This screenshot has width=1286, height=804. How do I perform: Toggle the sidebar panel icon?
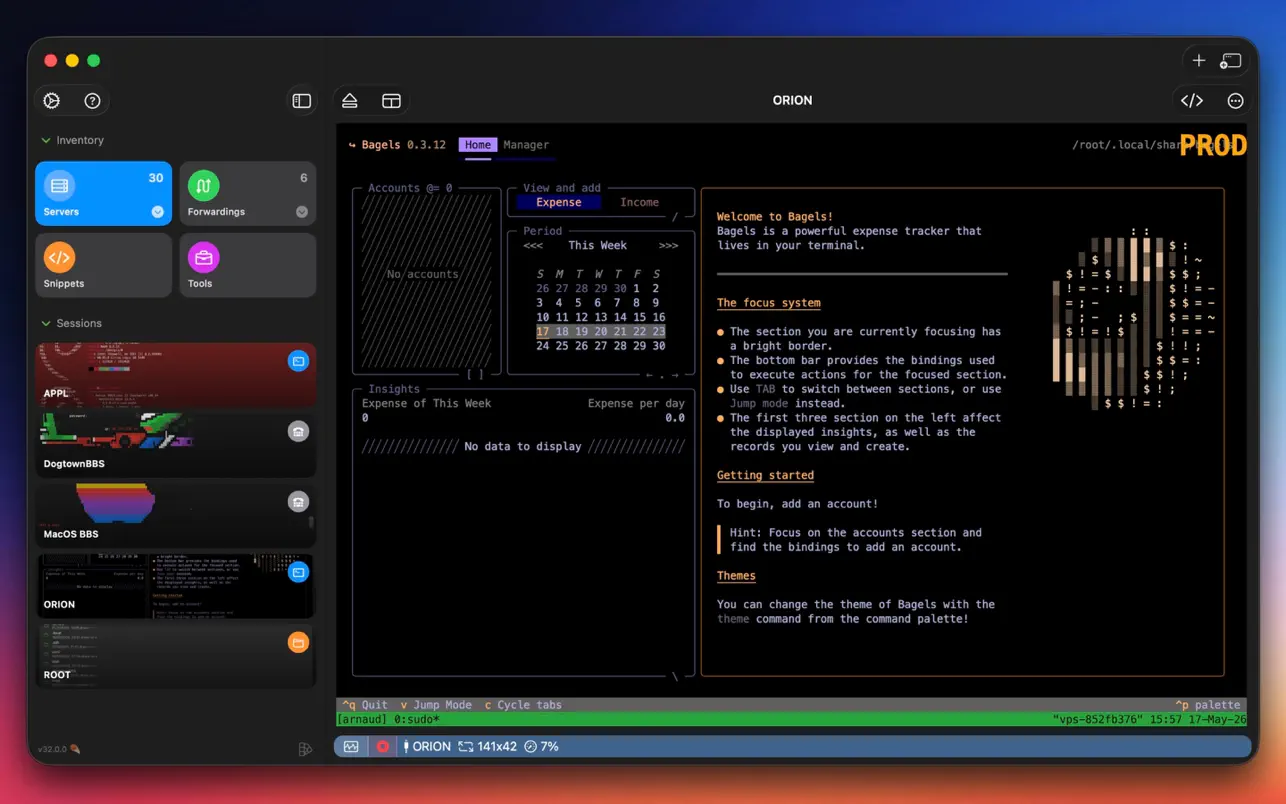pos(301,100)
